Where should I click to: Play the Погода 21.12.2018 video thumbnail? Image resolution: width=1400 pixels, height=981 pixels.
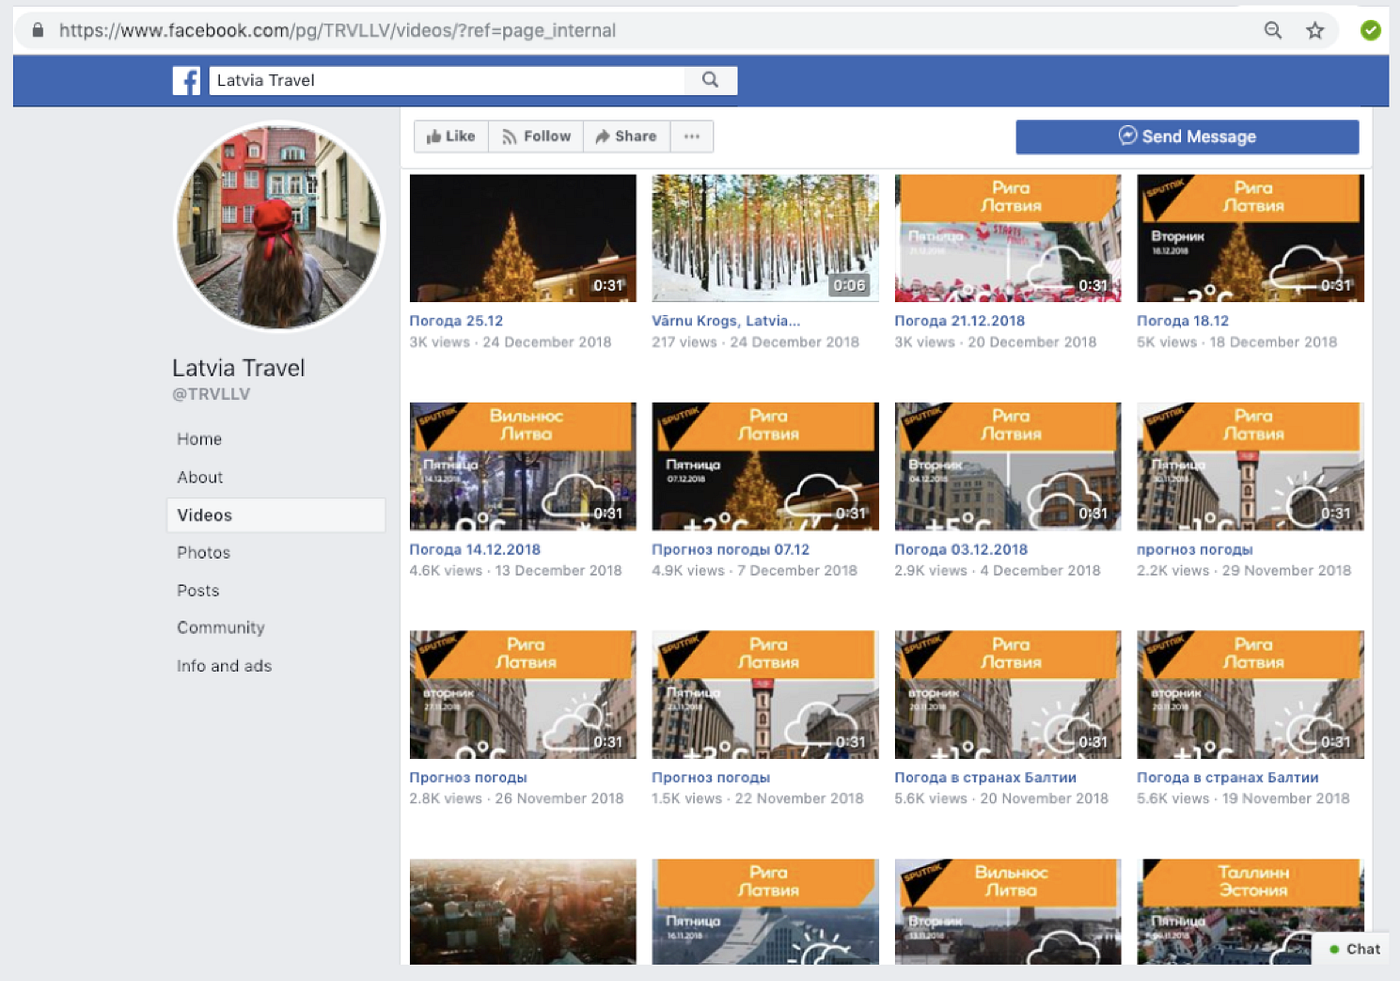pyautogui.click(x=1008, y=238)
